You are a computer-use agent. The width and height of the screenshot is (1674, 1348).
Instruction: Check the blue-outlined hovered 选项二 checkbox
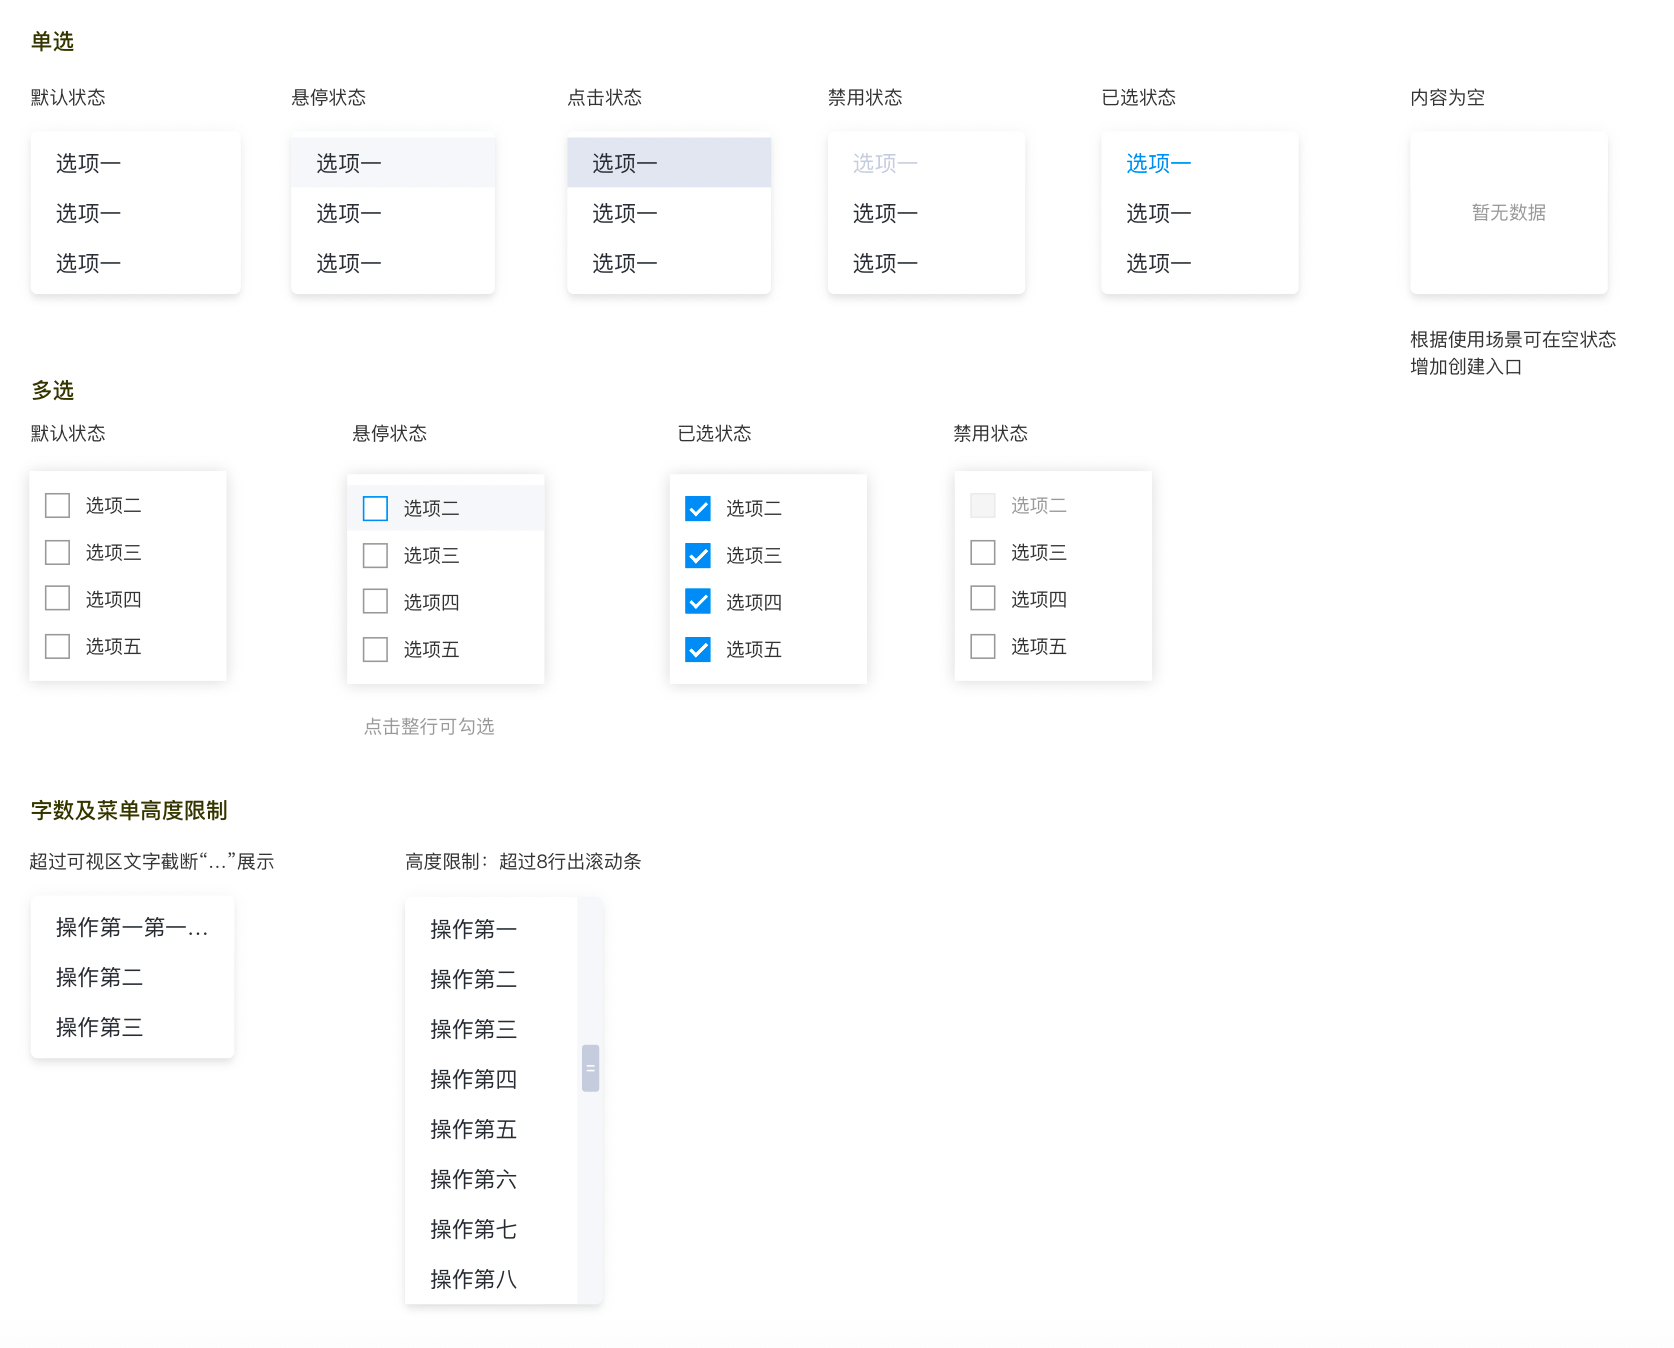(375, 508)
